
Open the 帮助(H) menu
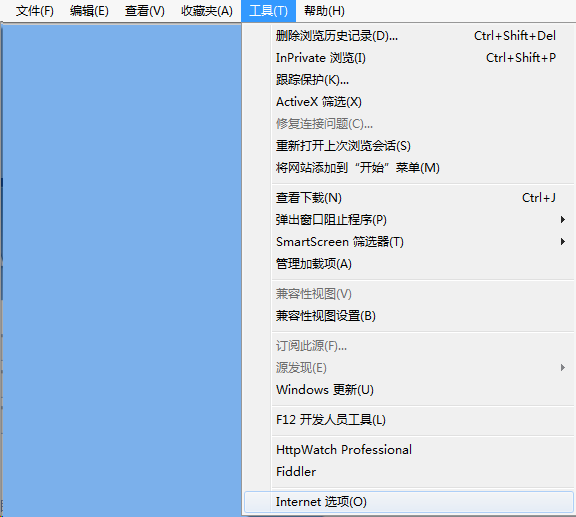click(324, 11)
